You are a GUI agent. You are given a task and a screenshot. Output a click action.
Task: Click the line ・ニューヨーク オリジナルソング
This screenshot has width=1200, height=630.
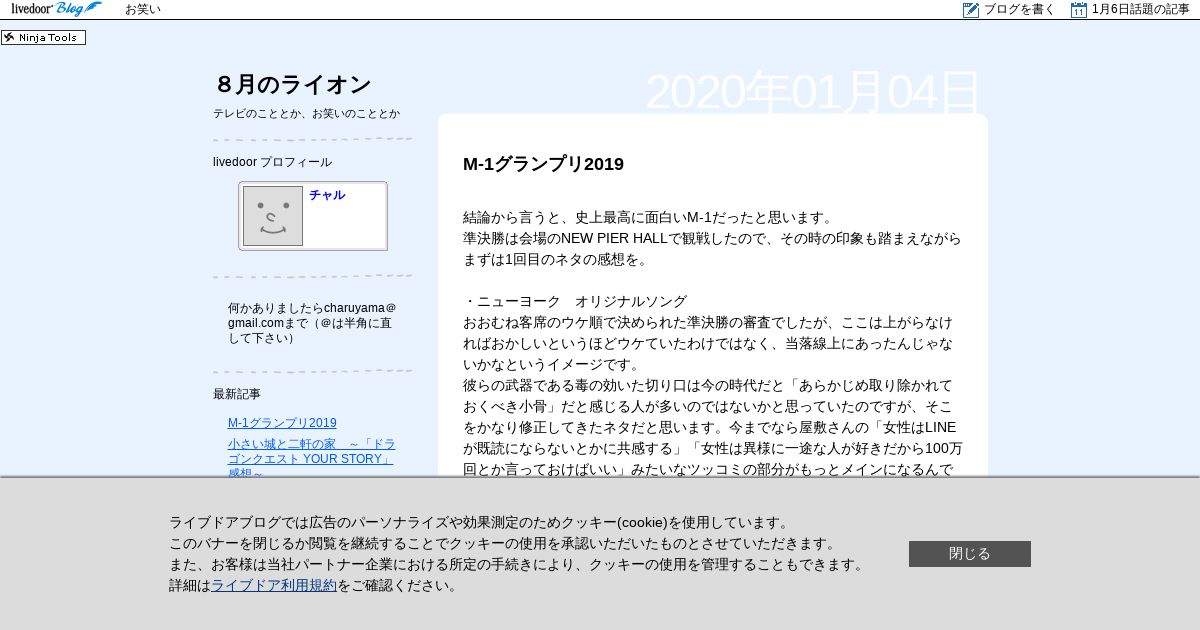tap(575, 301)
